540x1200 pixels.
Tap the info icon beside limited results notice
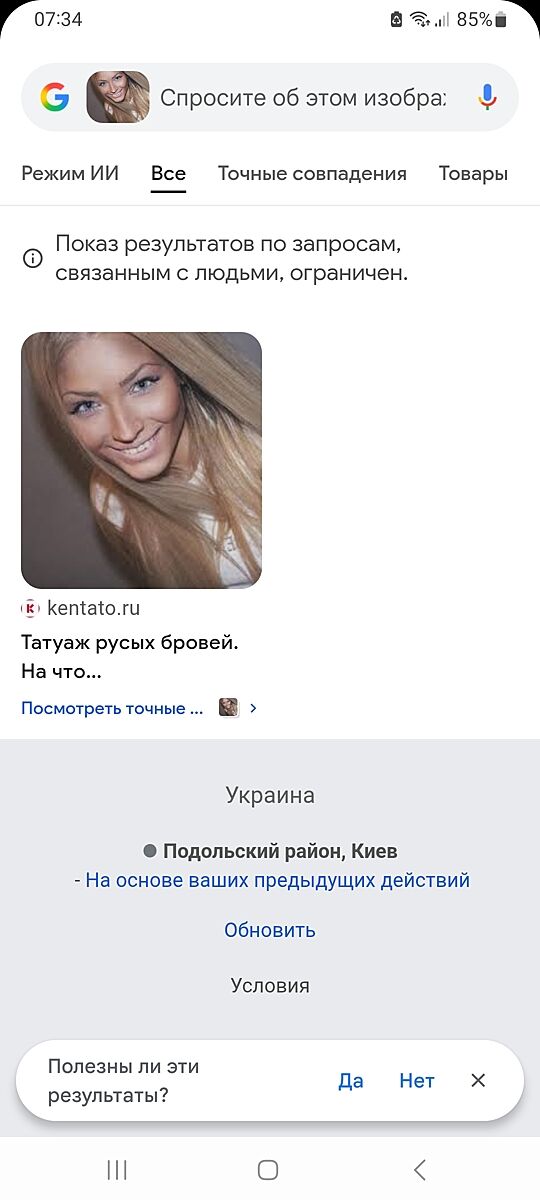[33, 259]
